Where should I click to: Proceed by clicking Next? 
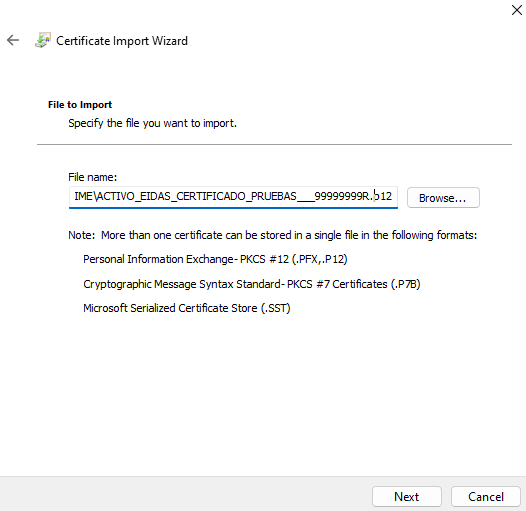click(x=407, y=496)
